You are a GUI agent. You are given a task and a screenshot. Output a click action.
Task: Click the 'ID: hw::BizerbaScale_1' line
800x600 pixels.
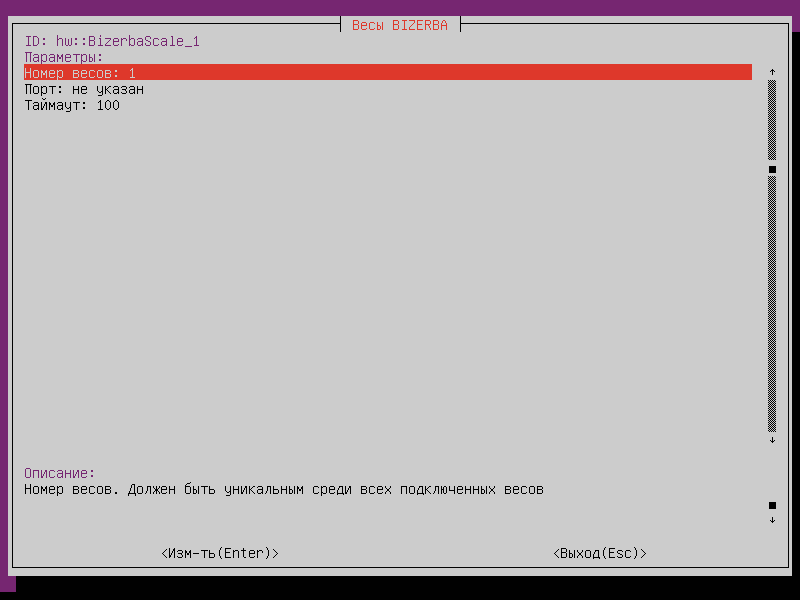pos(112,41)
